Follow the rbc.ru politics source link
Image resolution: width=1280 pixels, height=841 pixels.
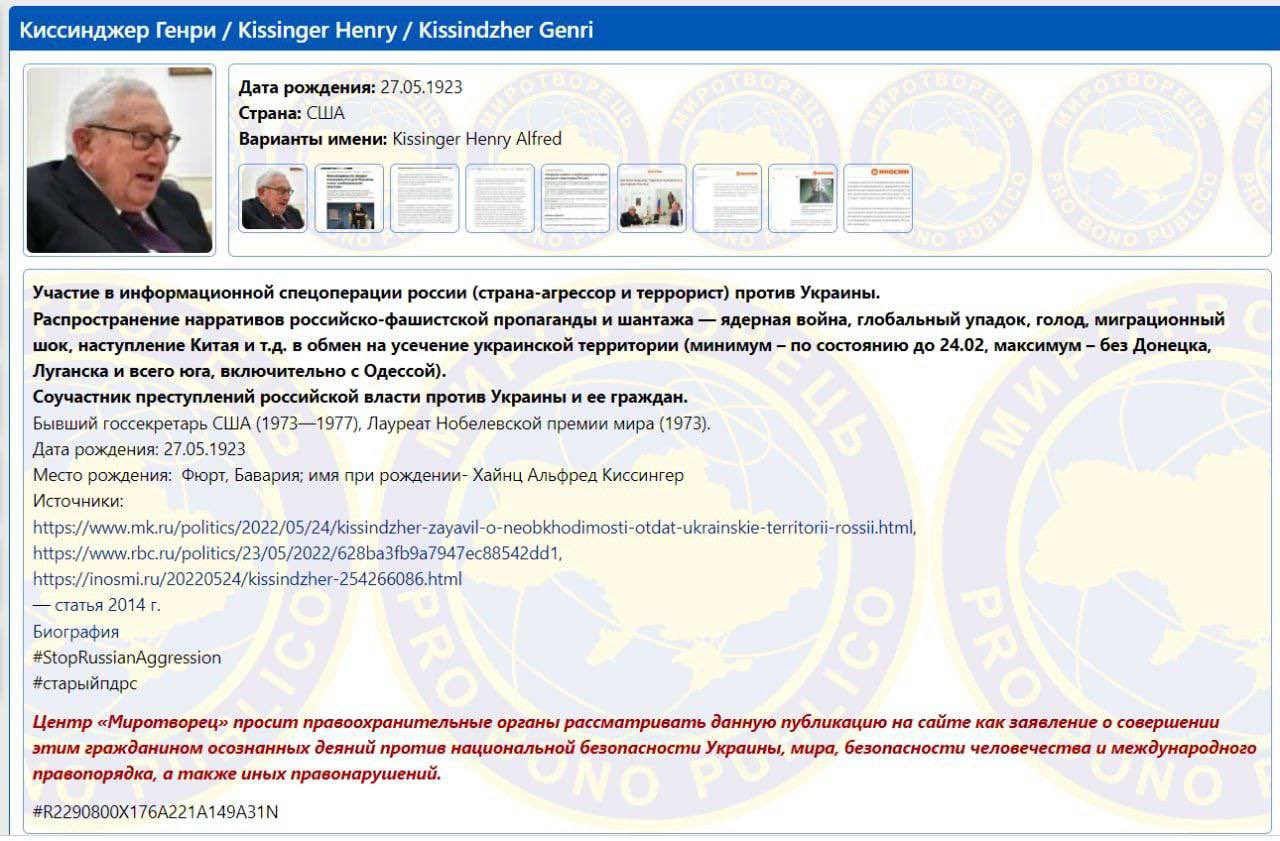[x=298, y=553]
